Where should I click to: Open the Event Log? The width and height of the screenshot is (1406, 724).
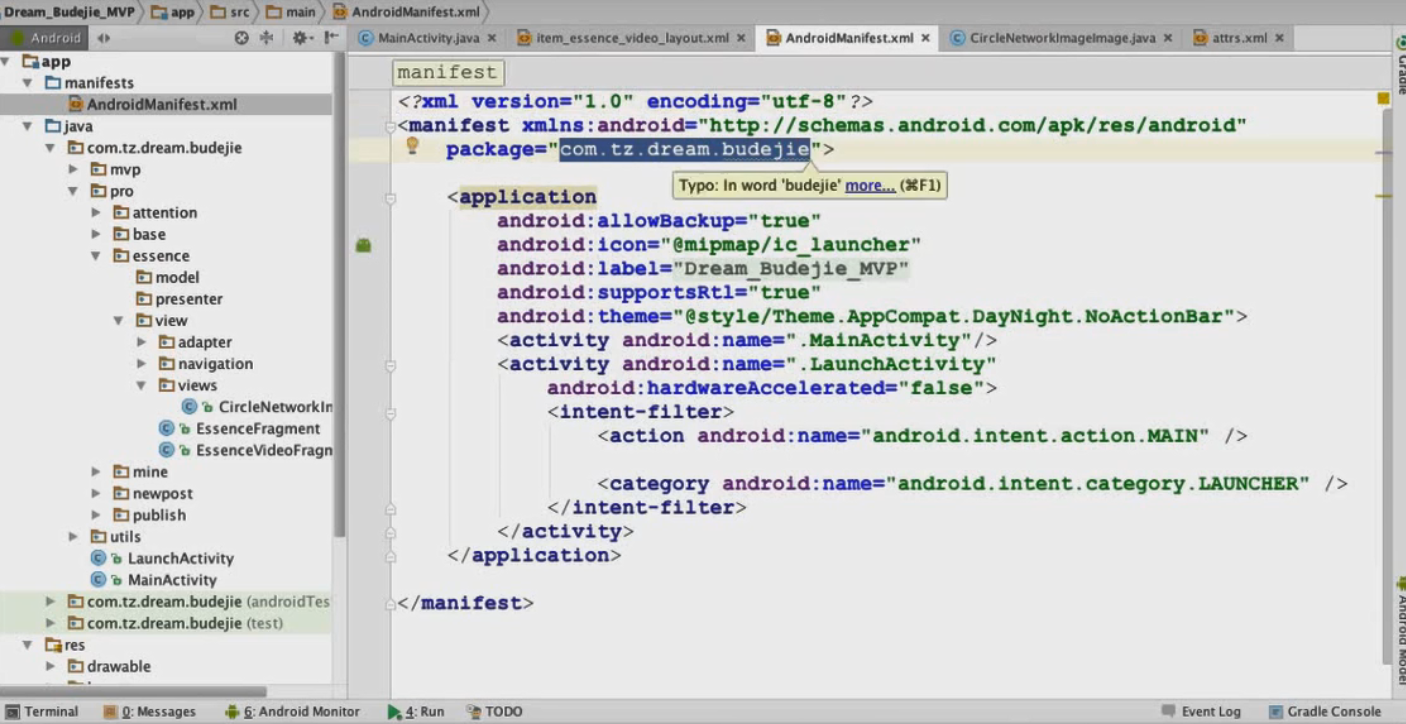(x=1201, y=712)
